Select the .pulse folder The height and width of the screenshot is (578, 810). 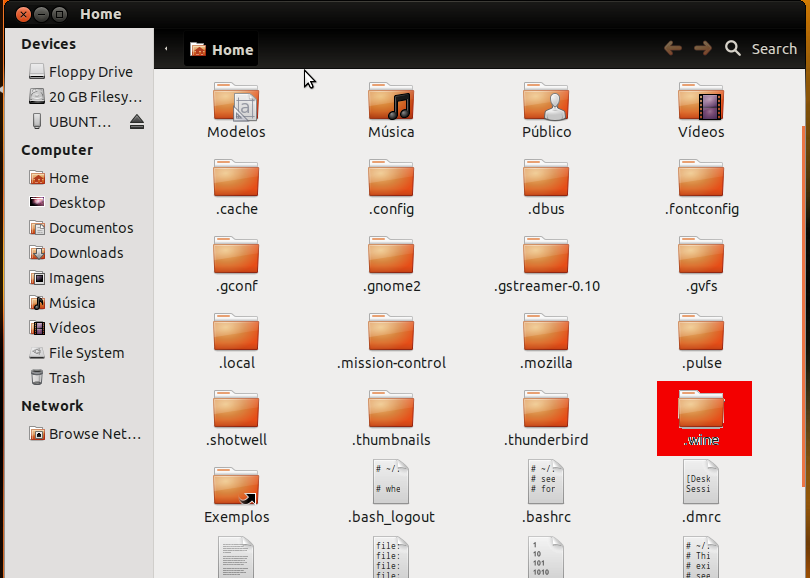click(x=701, y=341)
